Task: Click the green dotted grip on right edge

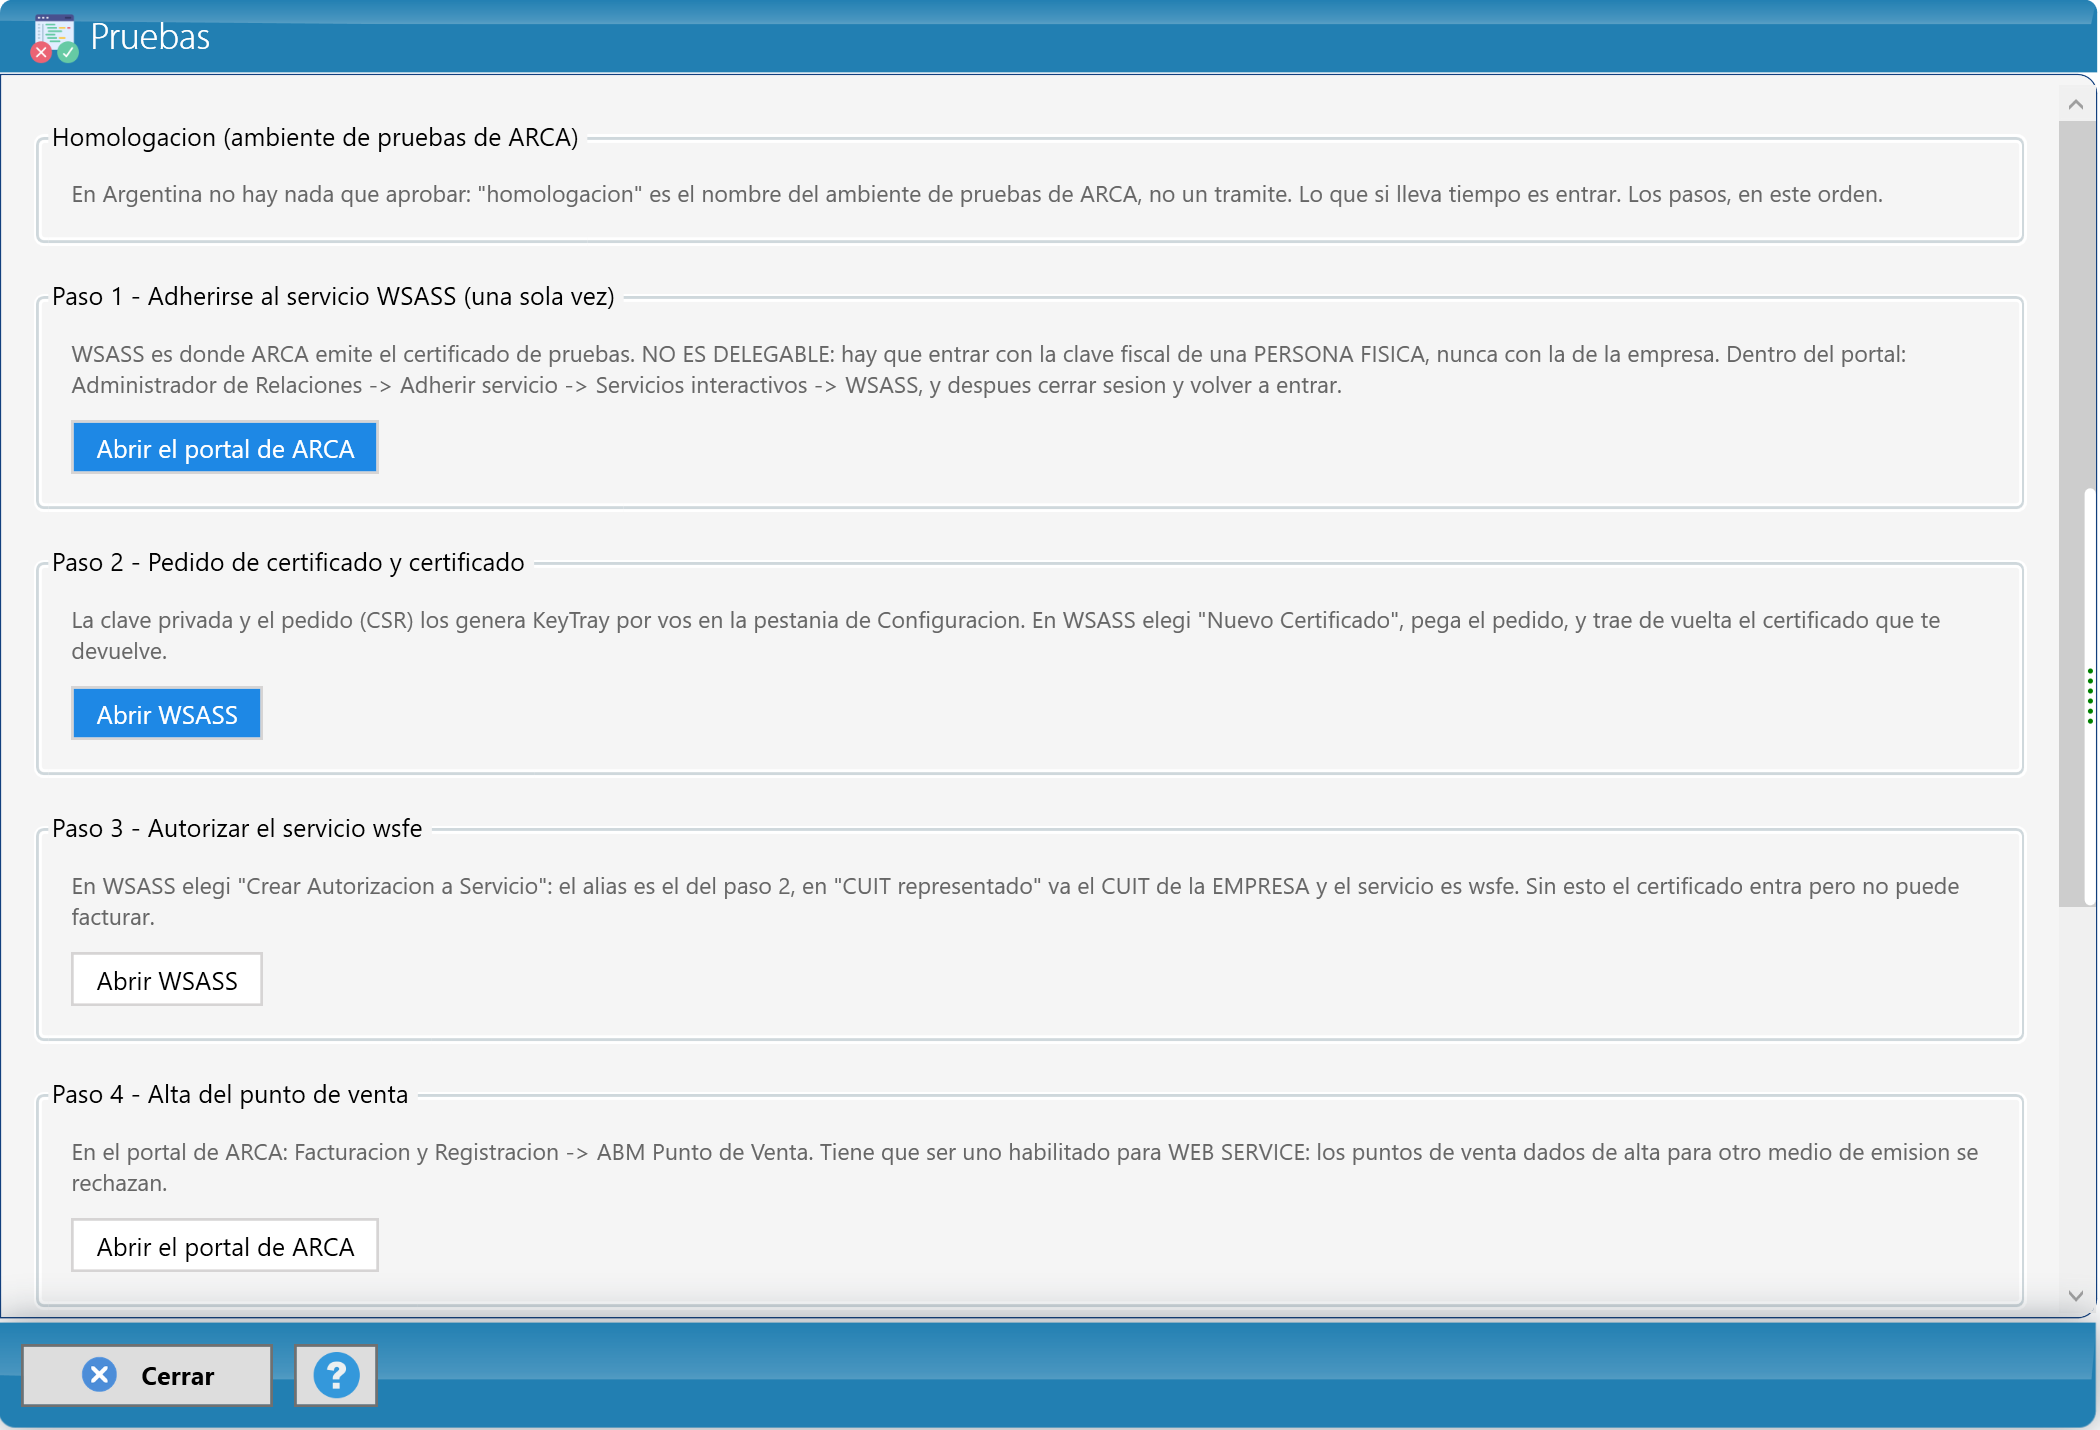Action: pyautogui.click(x=2090, y=696)
